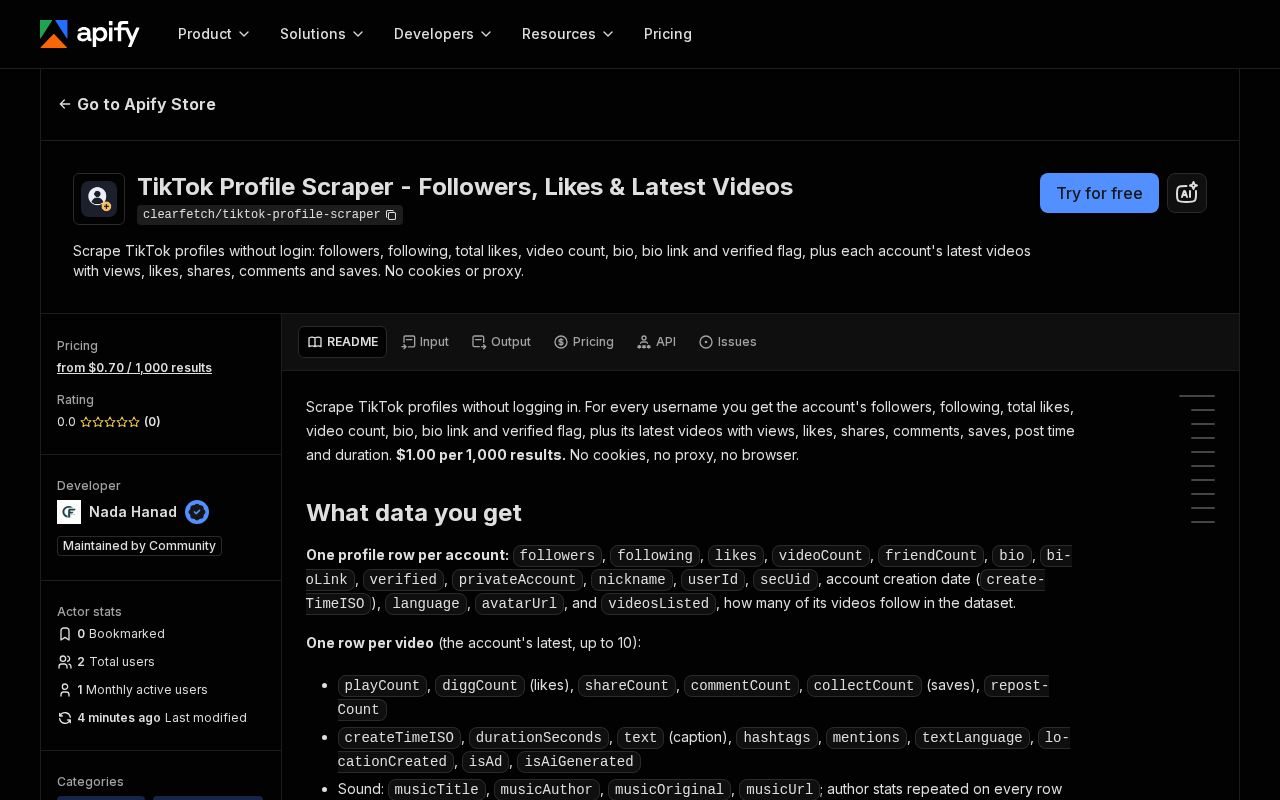Open the Pricing page in top navigation
The image size is (1280, 800).
[668, 34]
